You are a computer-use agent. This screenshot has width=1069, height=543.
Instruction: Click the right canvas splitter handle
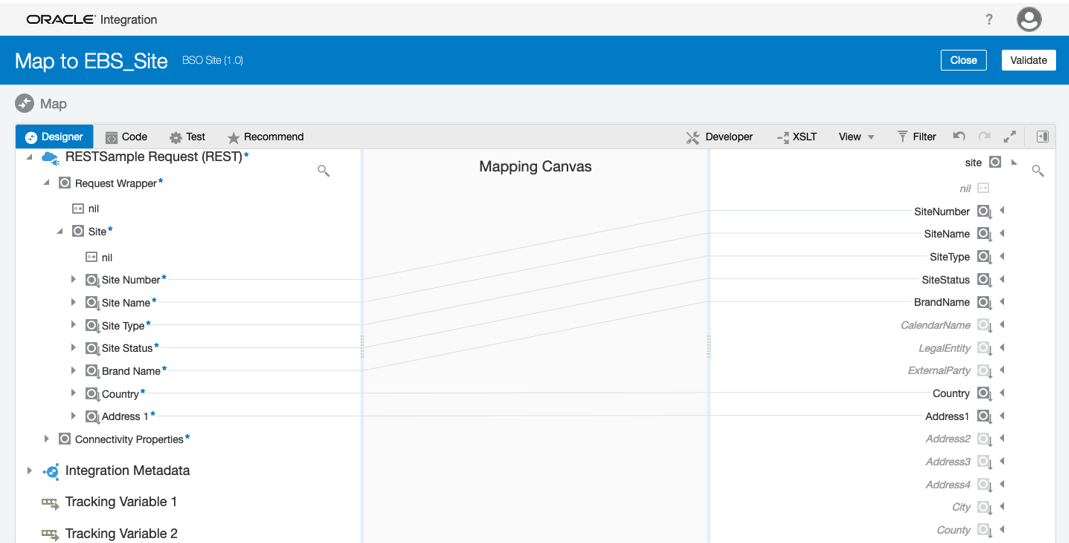[x=709, y=347]
